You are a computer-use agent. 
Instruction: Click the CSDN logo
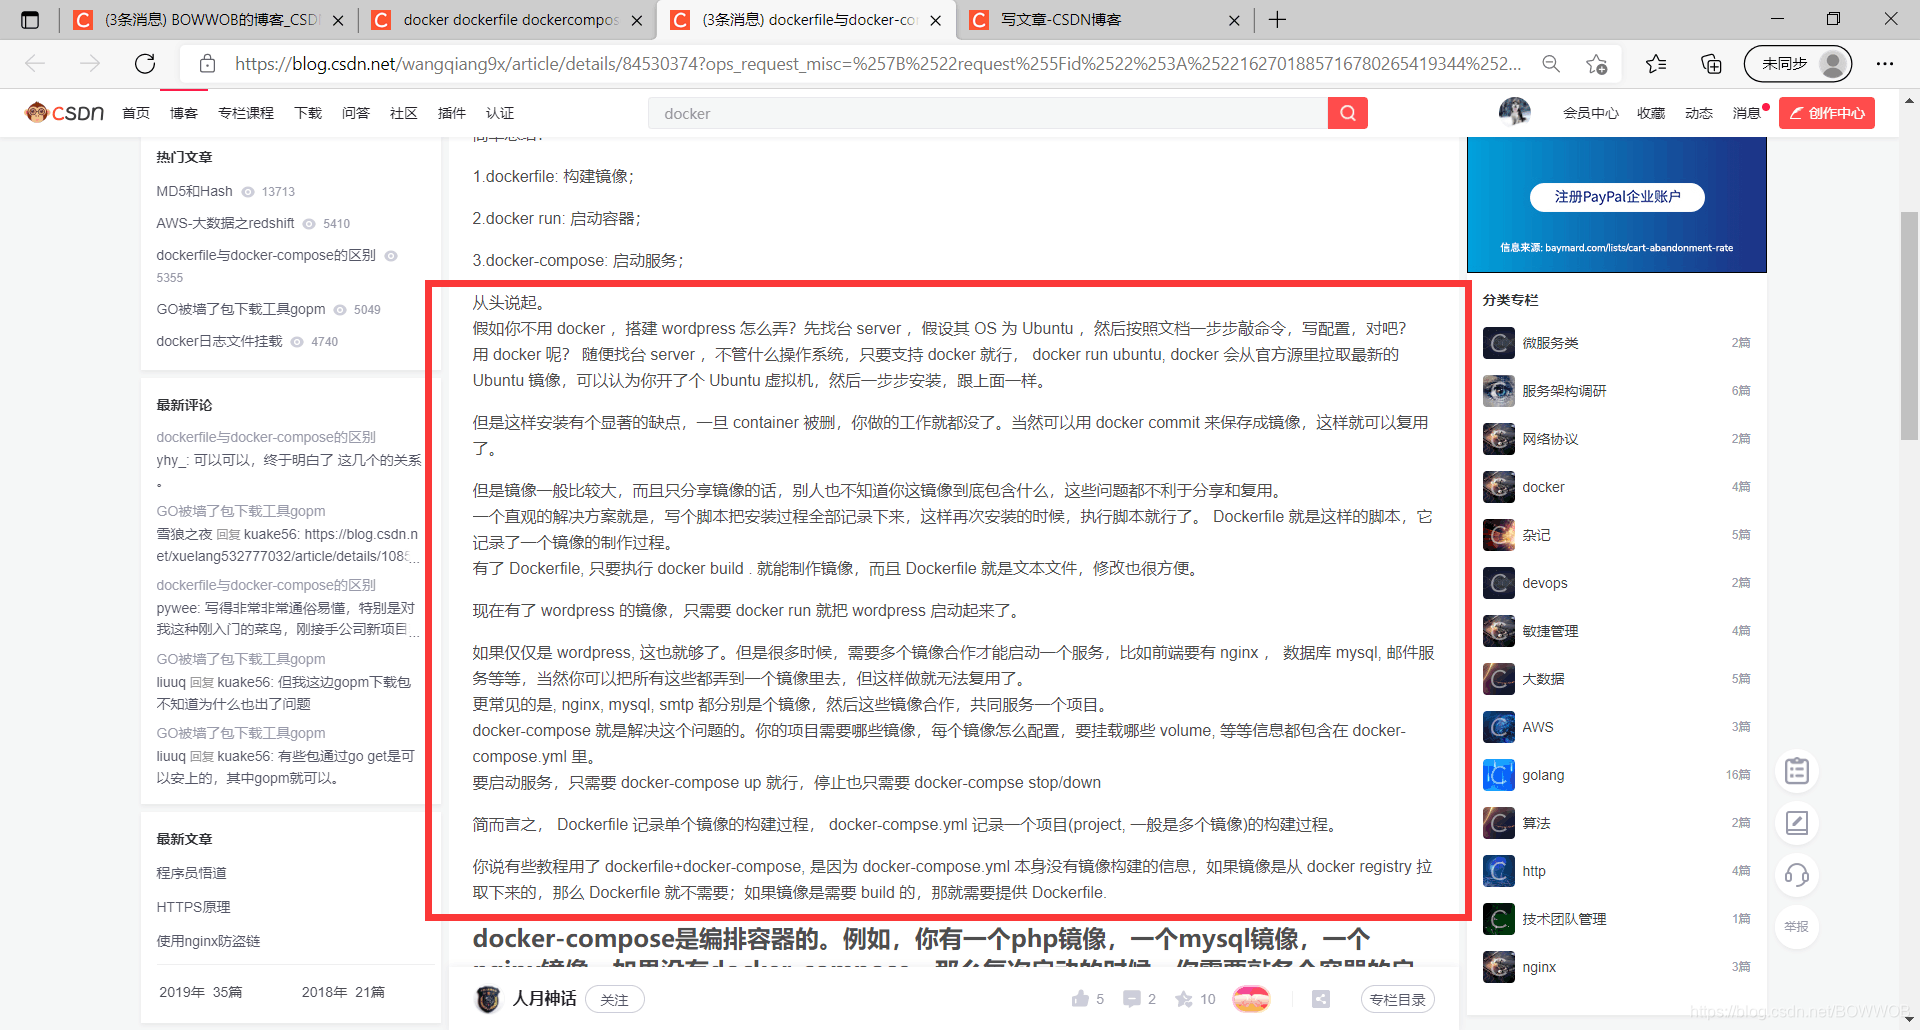[x=63, y=112]
